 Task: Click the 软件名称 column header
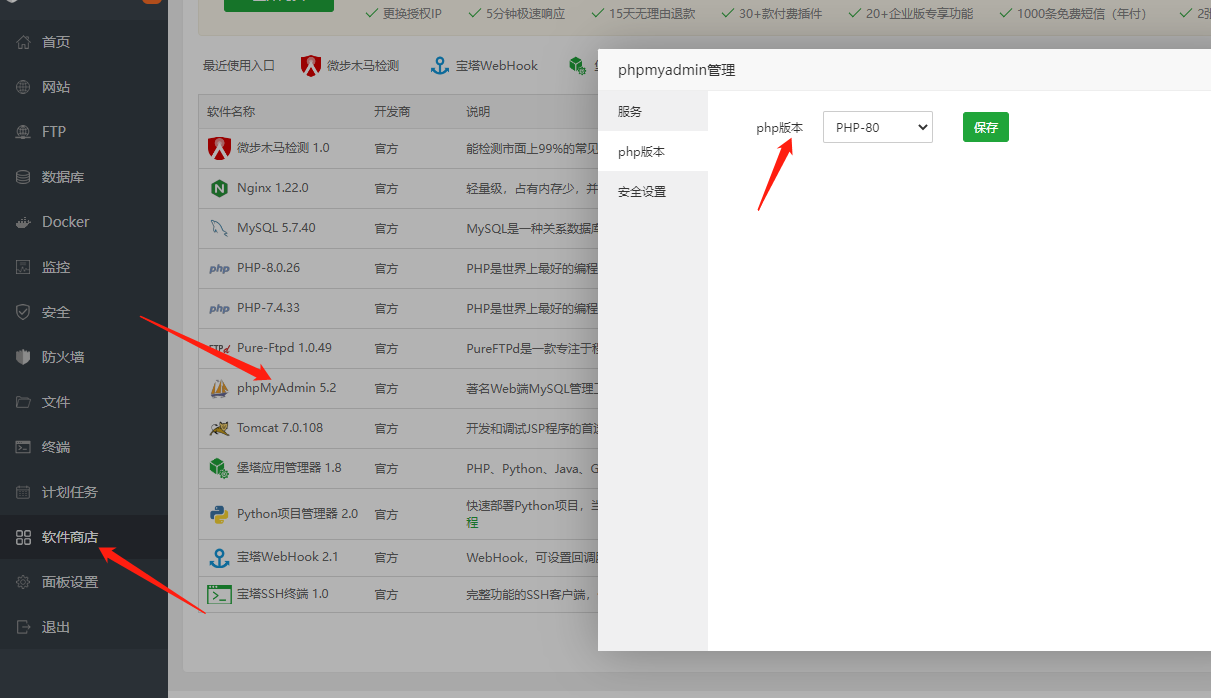tap(231, 111)
